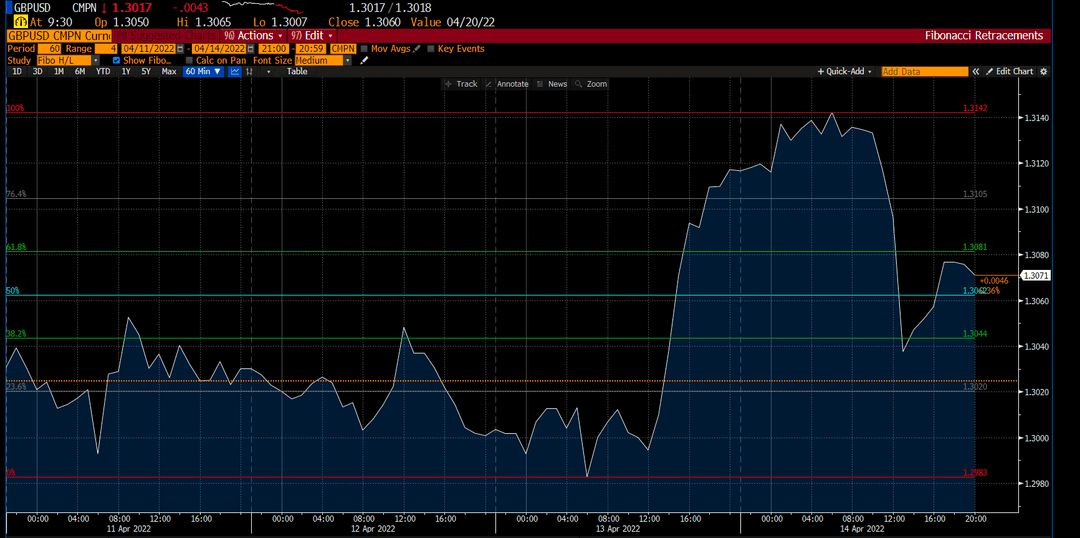Open the 60 Min interval dropdown
Image resolution: width=1080 pixels, height=538 pixels.
(204, 72)
